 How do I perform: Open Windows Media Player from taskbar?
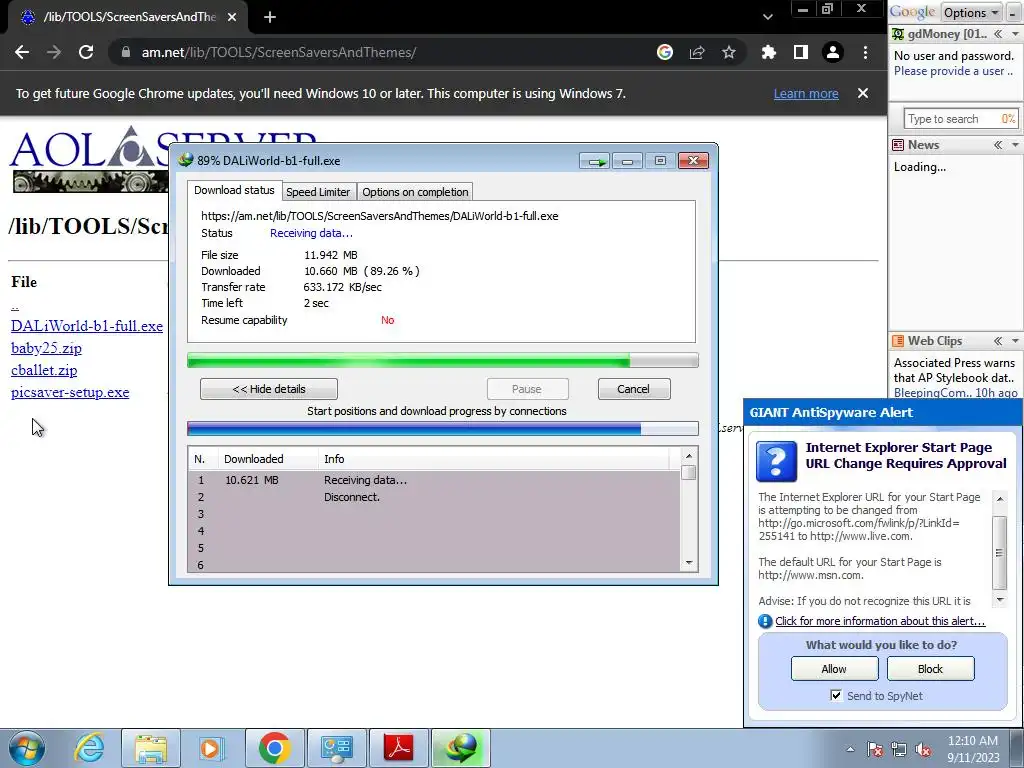tap(211, 748)
